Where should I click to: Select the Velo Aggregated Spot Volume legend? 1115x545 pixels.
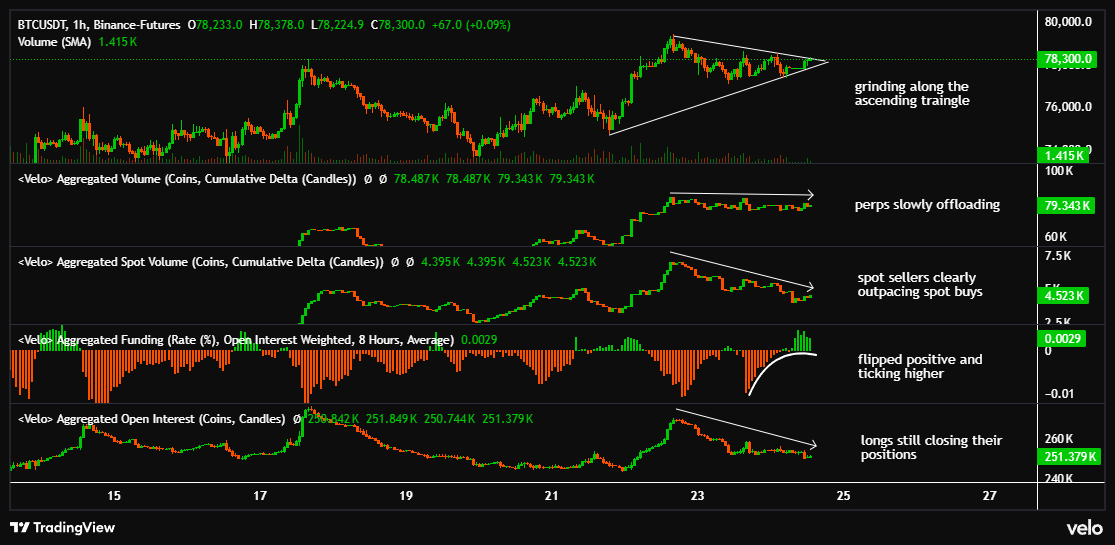200,262
